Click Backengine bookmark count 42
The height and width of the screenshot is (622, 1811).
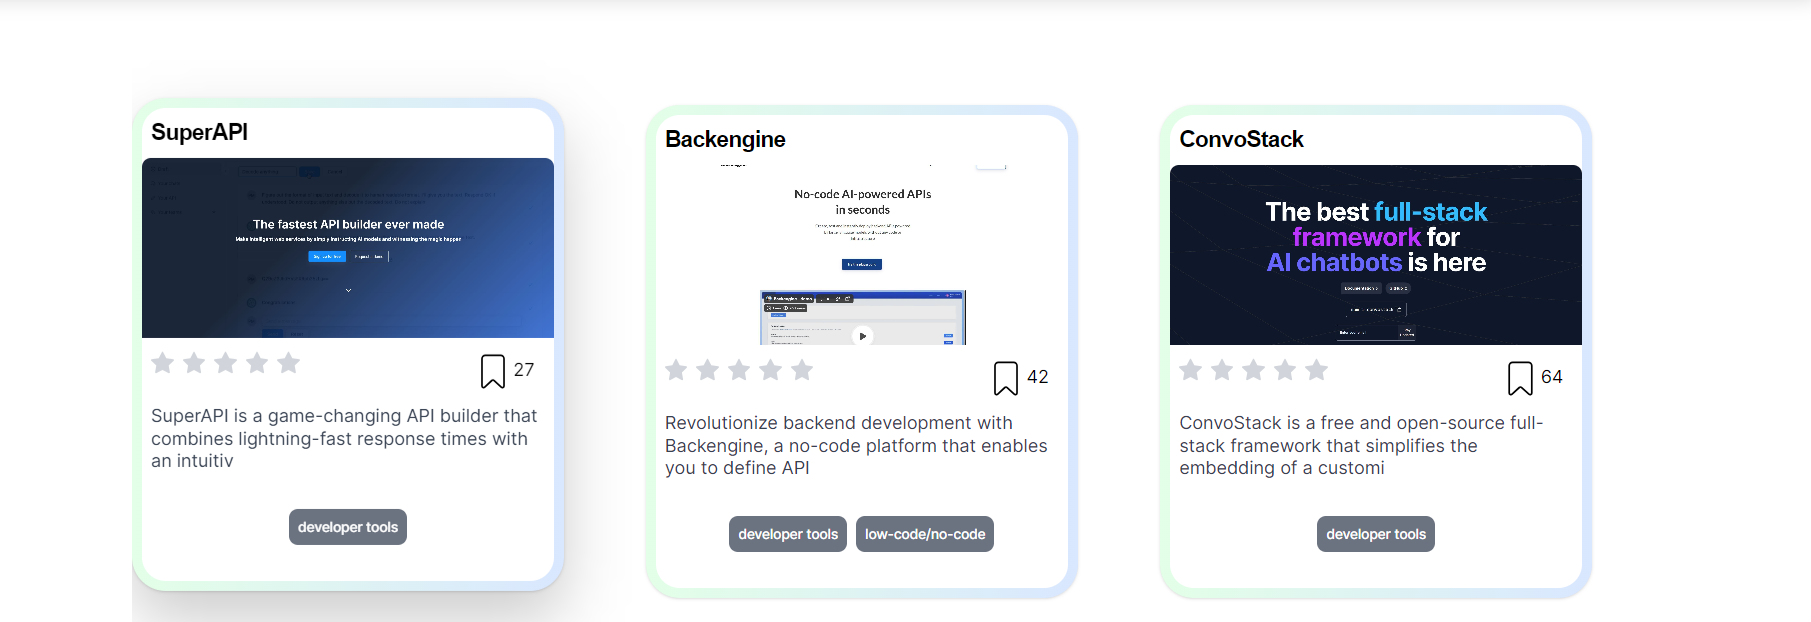click(1038, 377)
